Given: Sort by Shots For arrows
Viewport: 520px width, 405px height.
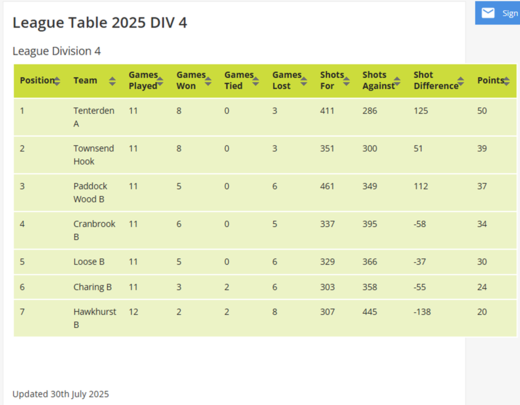Looking at the screenshot, I should 347,81.
